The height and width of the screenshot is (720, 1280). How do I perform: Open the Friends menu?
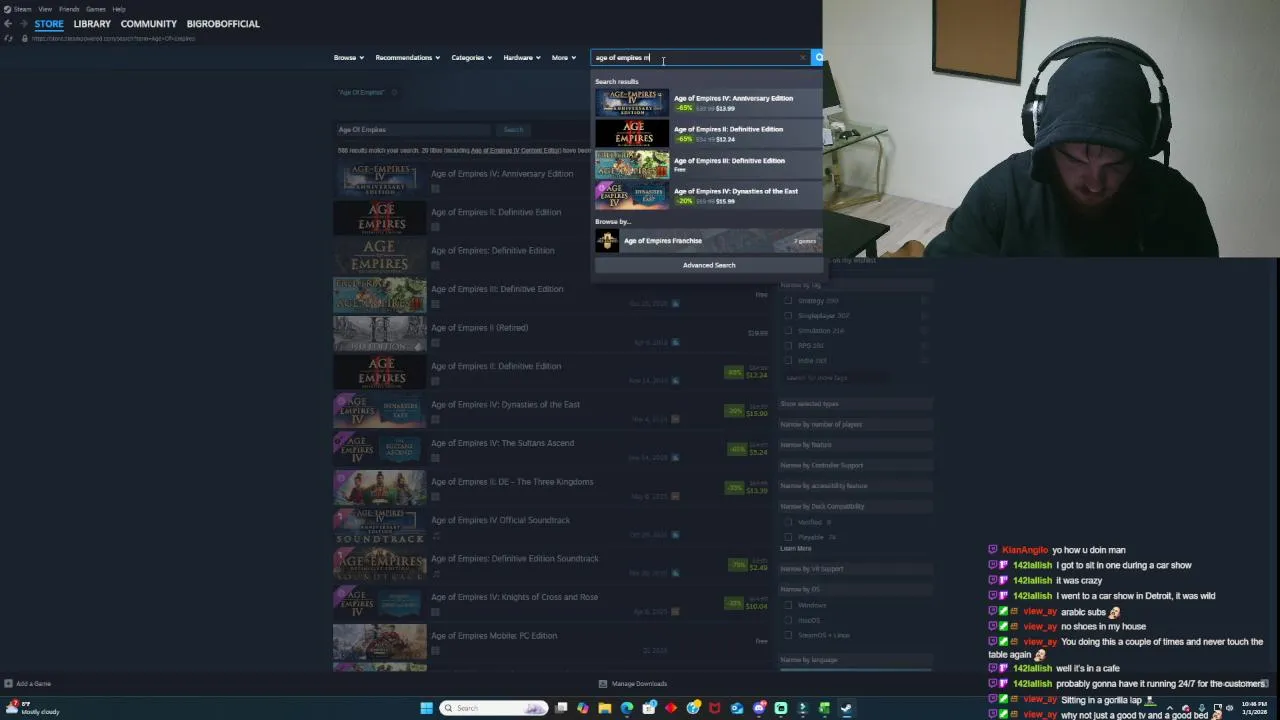click(x=69, y=9)
